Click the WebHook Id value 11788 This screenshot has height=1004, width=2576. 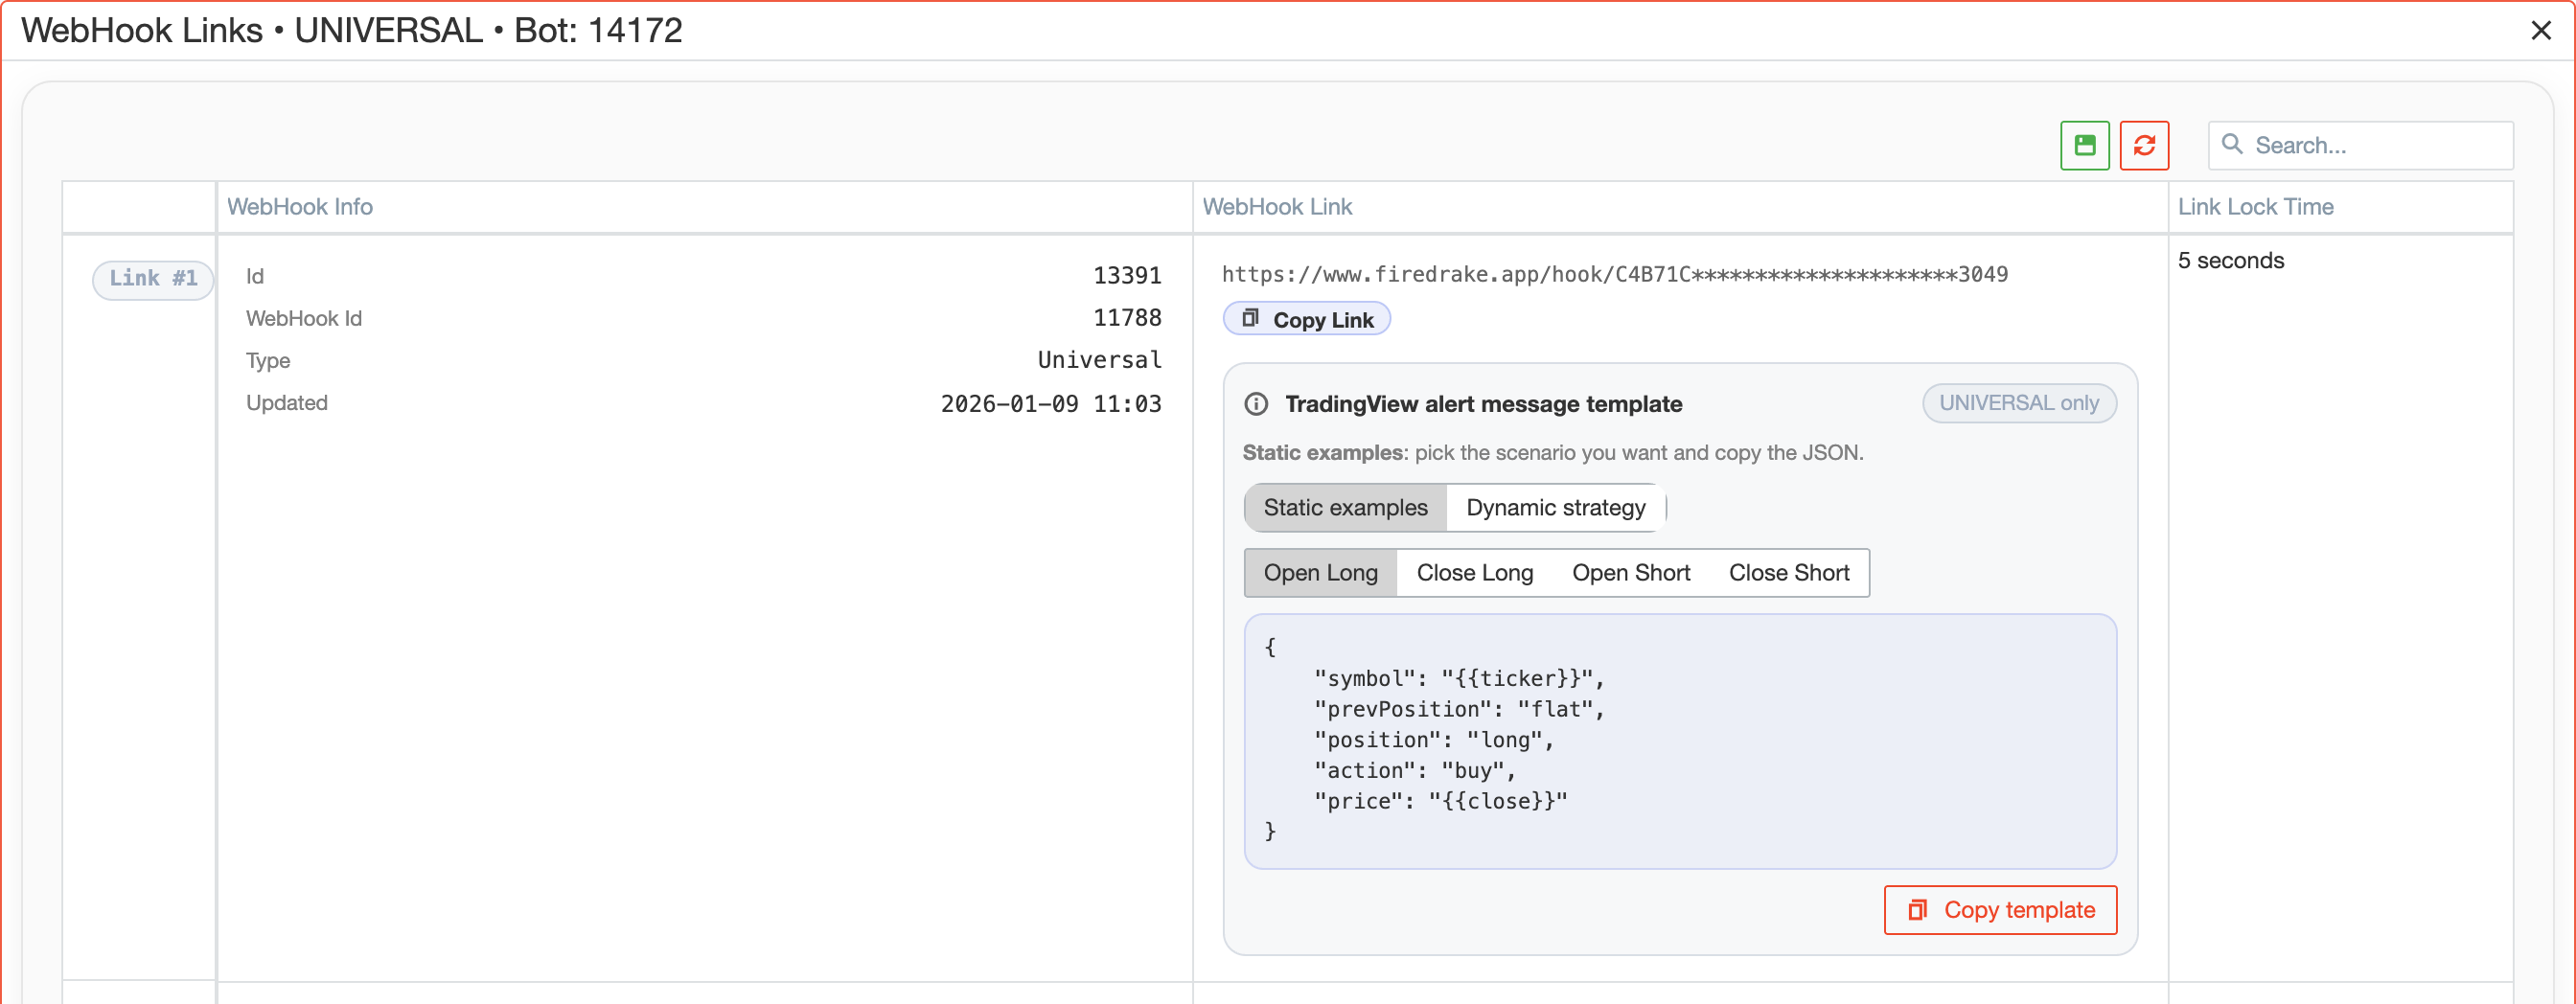coord(1127,318)
